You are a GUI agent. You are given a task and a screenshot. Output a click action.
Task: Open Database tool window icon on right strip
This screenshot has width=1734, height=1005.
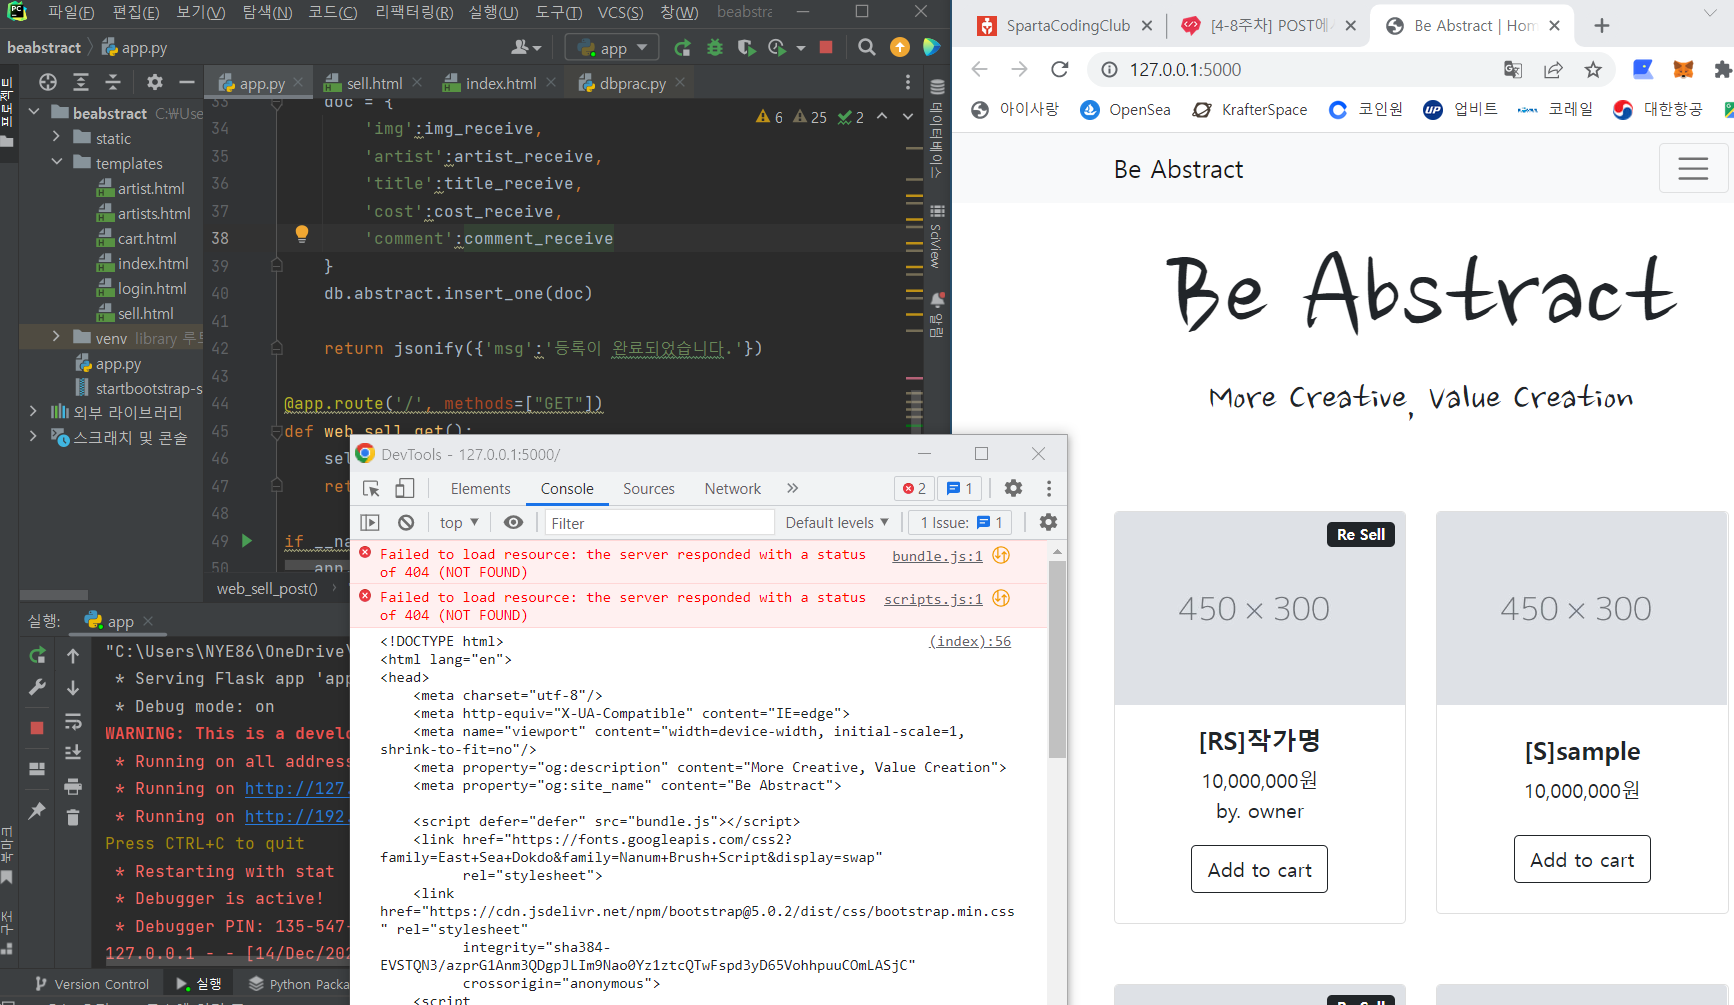click(x=937, y=87)
